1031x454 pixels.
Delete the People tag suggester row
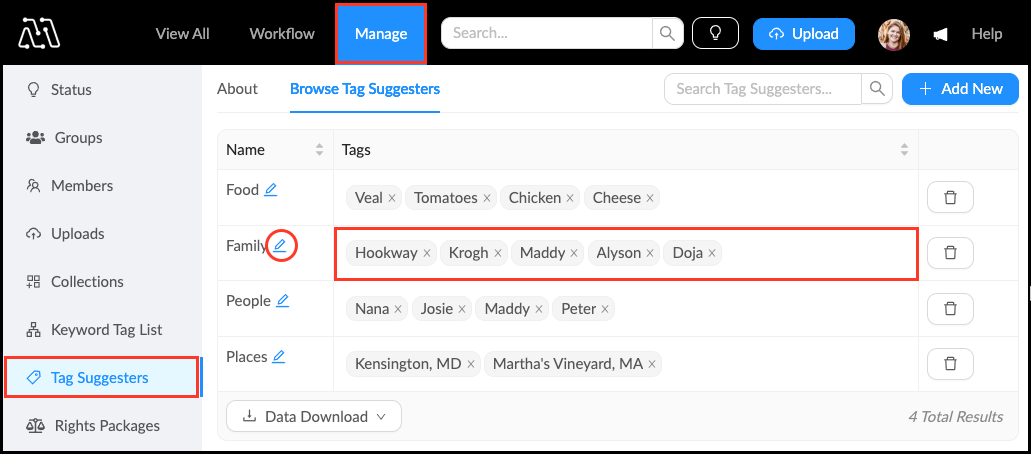click(x=950, y=309)
